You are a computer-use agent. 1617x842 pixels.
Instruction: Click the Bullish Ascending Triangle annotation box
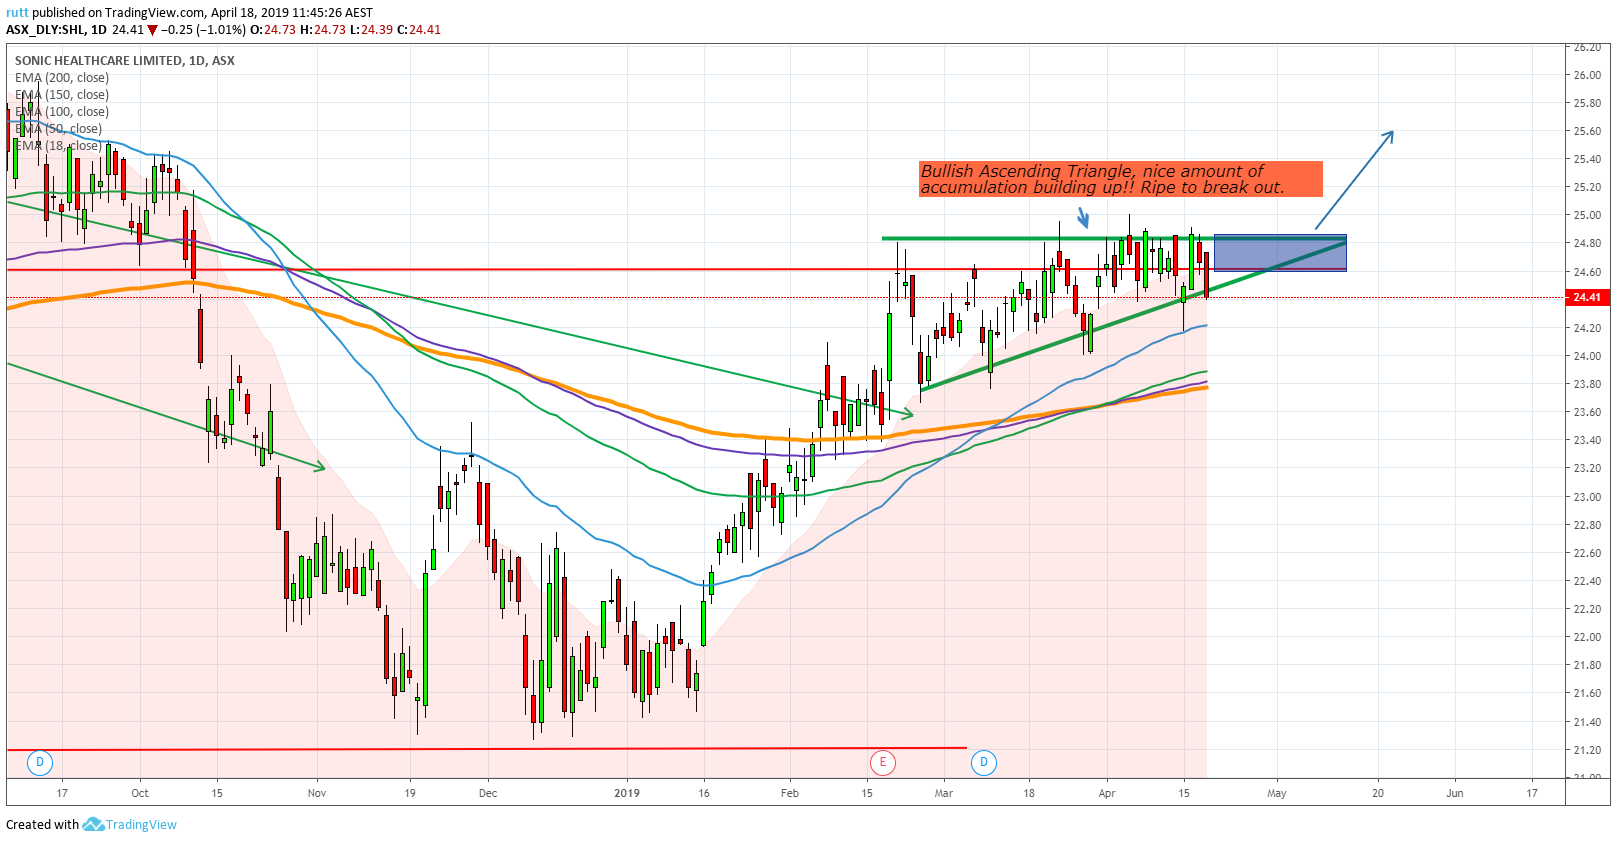pos(1121,179)
